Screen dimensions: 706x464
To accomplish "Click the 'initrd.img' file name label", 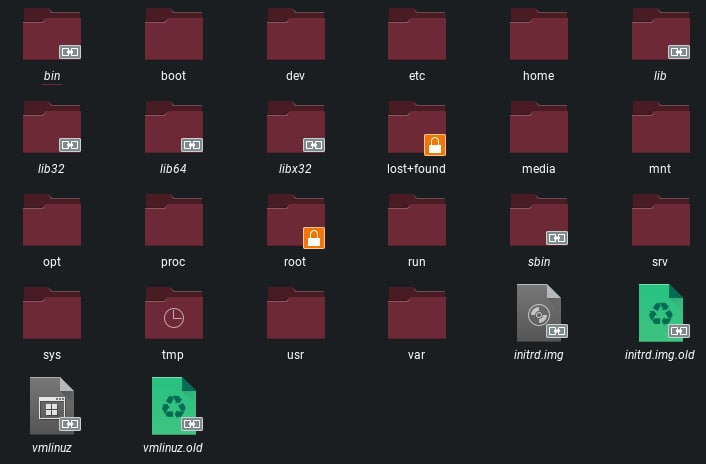I will pyautogui.click(x=539, y=355).
